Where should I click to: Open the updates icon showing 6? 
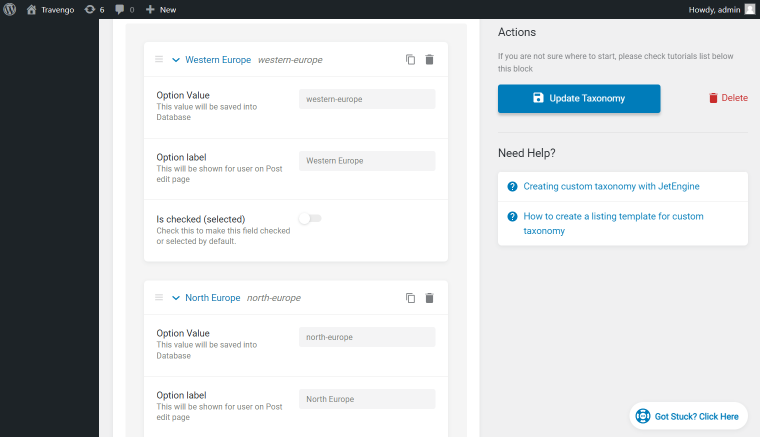[90, 9]
